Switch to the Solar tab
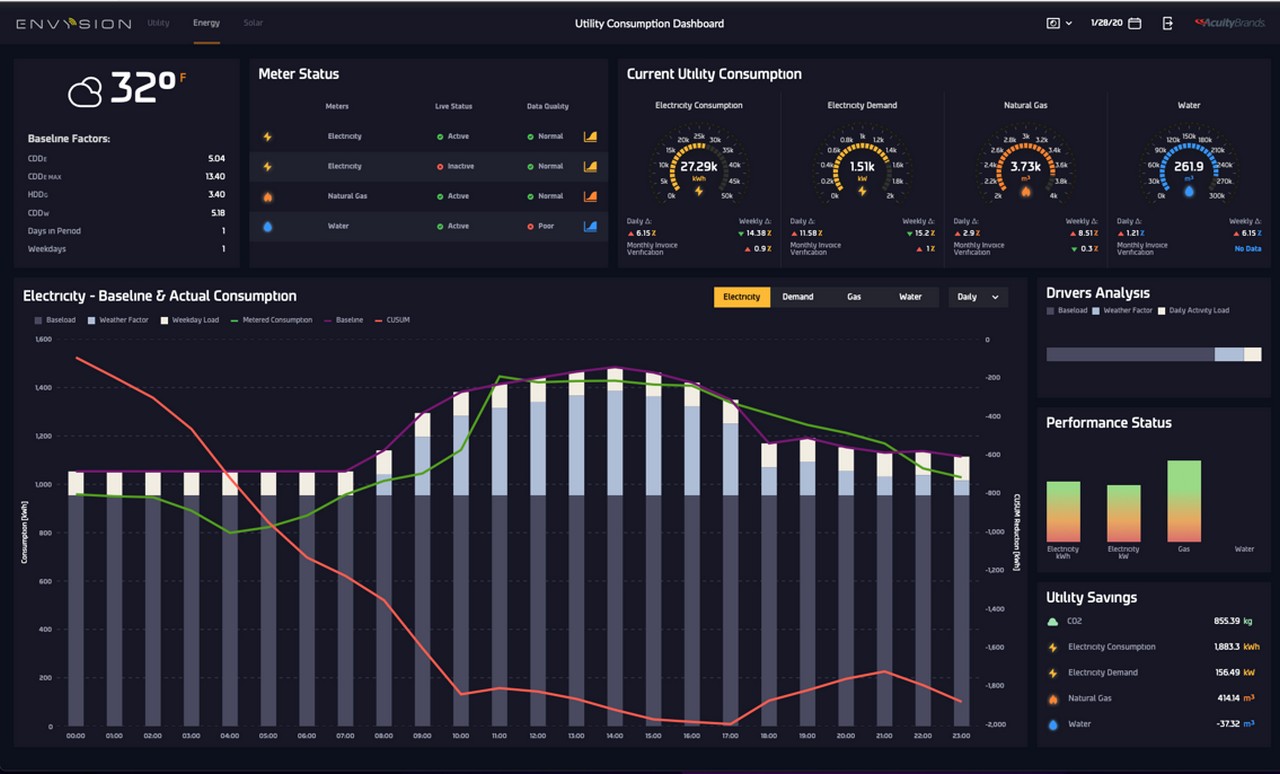 tap(253, 23)
